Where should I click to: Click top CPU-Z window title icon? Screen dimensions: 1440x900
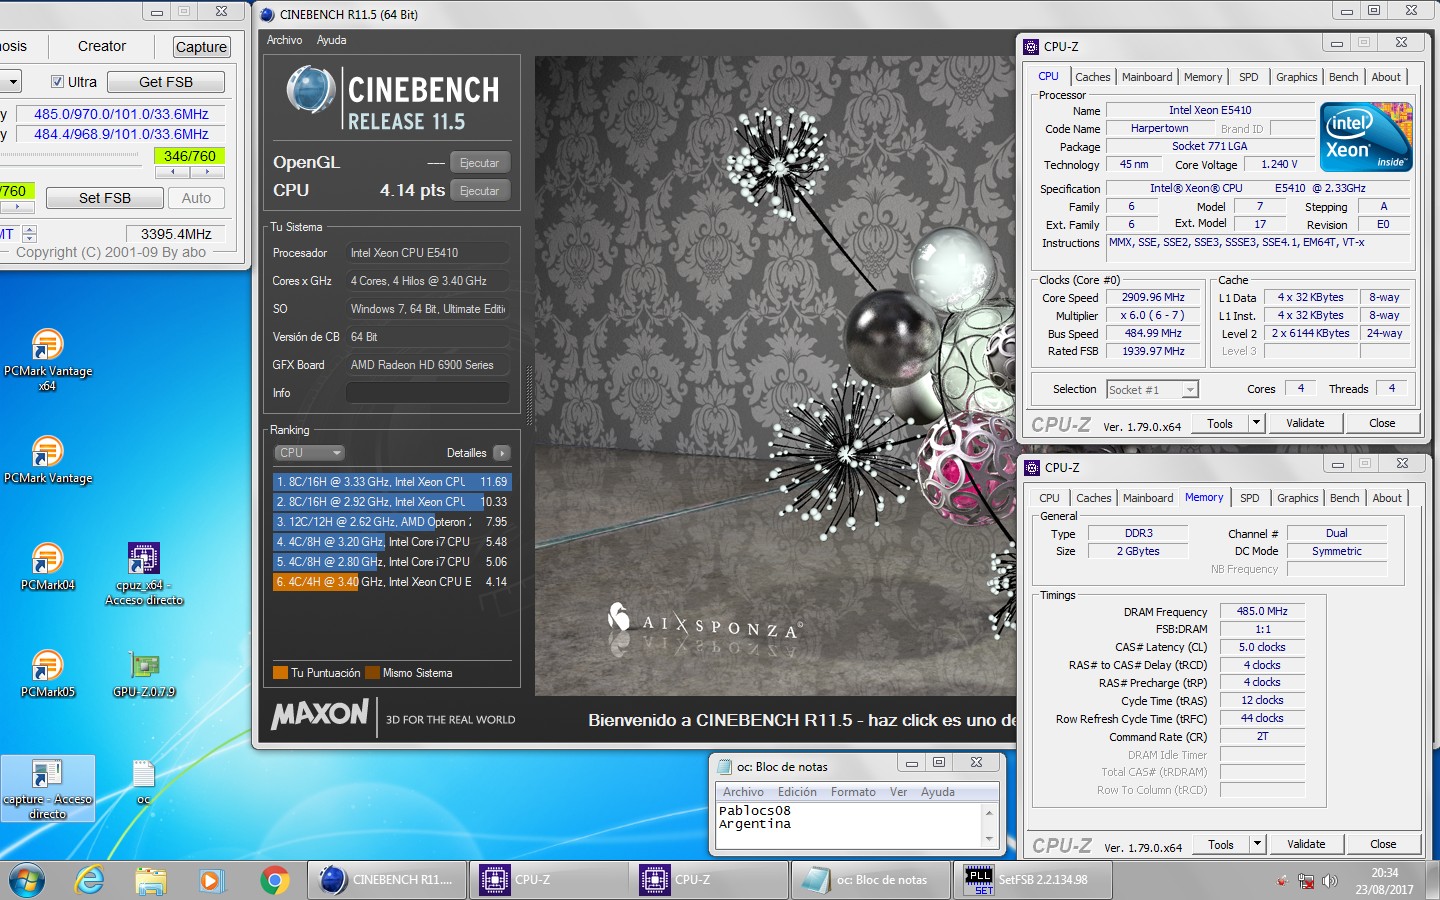(1031, 46)
